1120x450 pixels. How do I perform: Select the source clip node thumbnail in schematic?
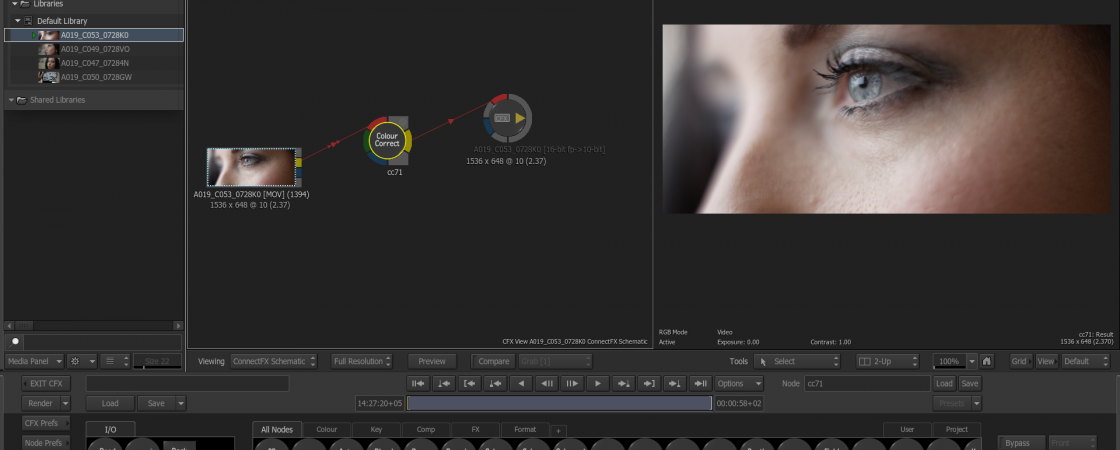[251, 167]
